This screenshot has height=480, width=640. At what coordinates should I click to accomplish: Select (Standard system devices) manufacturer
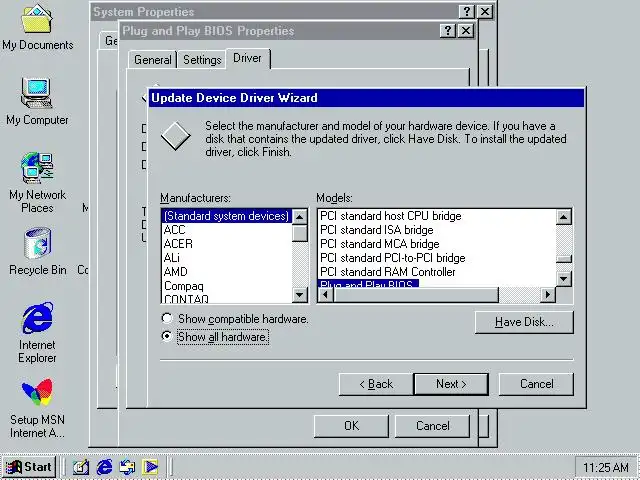coord(226,216)
